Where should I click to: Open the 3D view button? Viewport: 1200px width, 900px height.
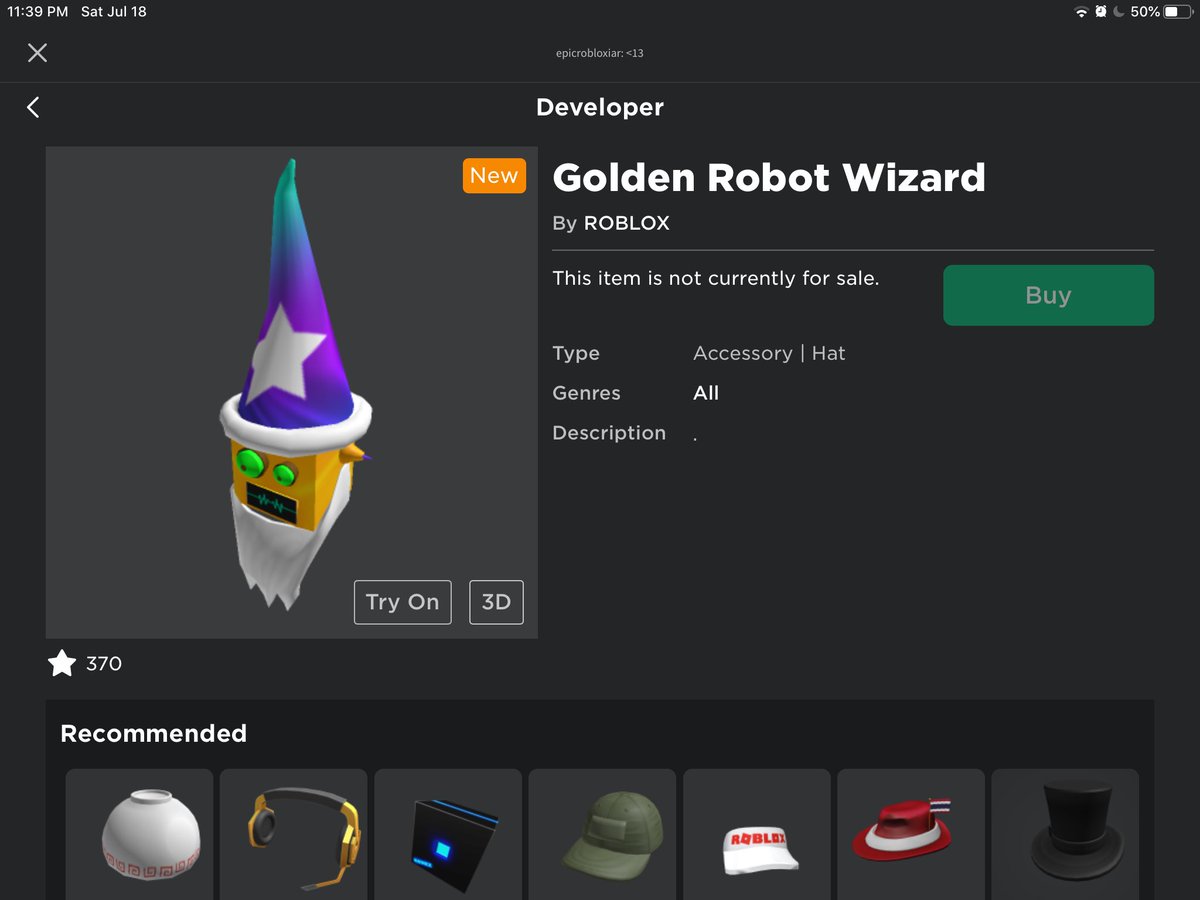pyautogui.click(x=496, y=602)
